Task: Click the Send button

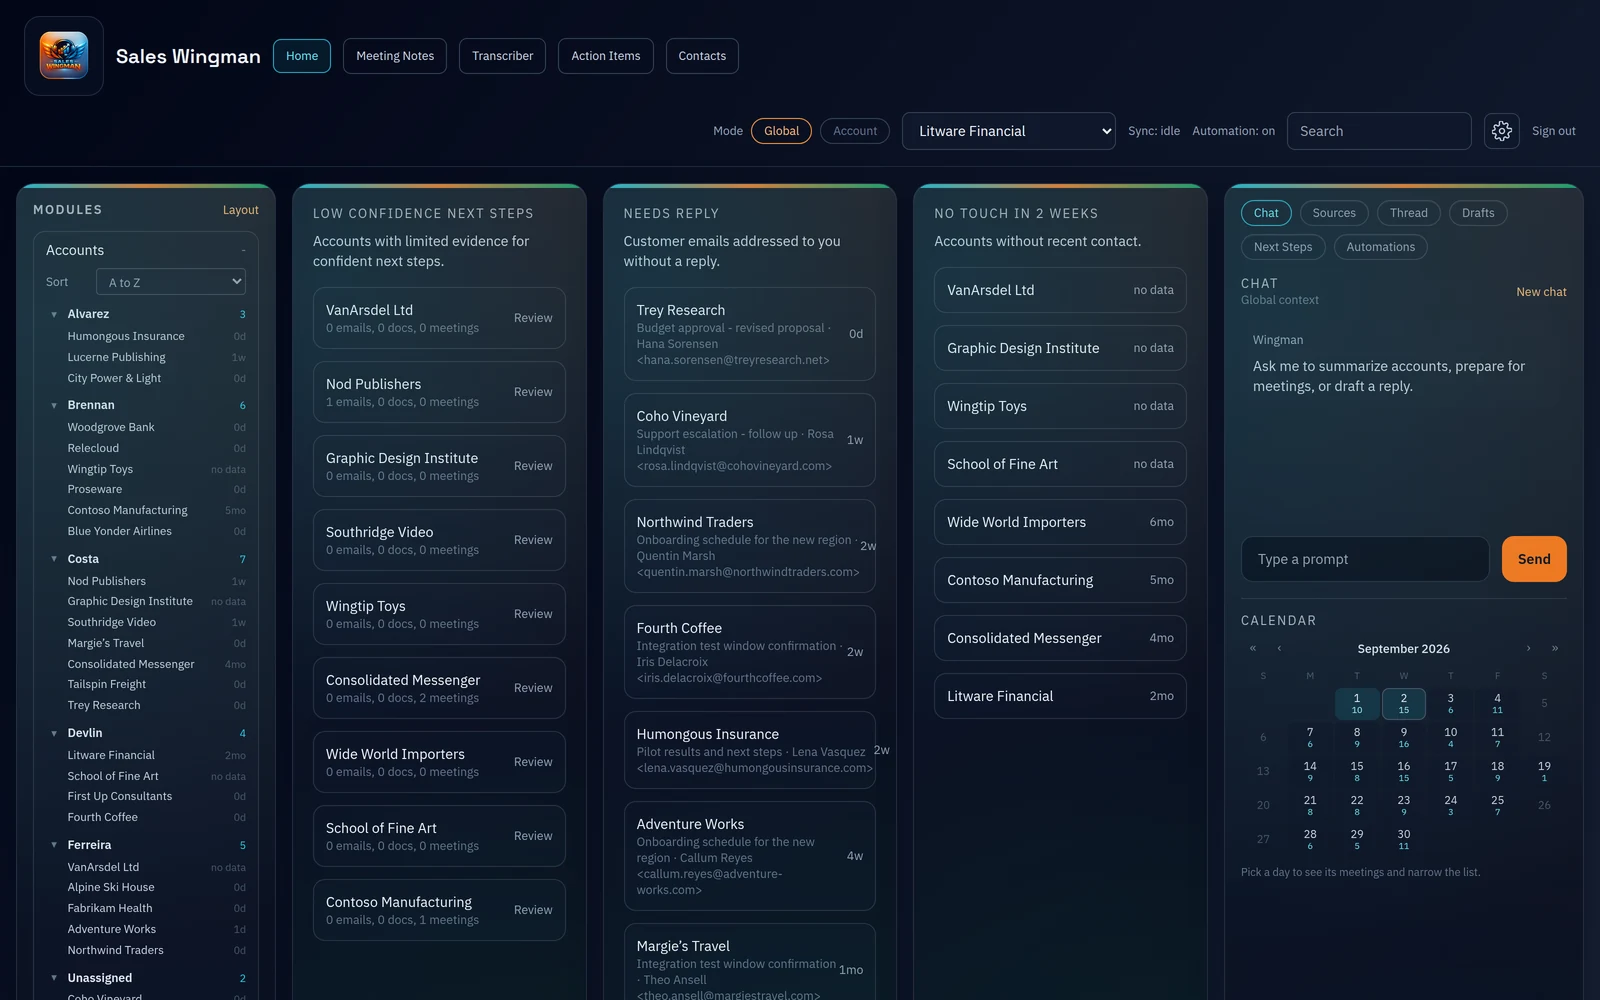Action: pos(1534,559)
